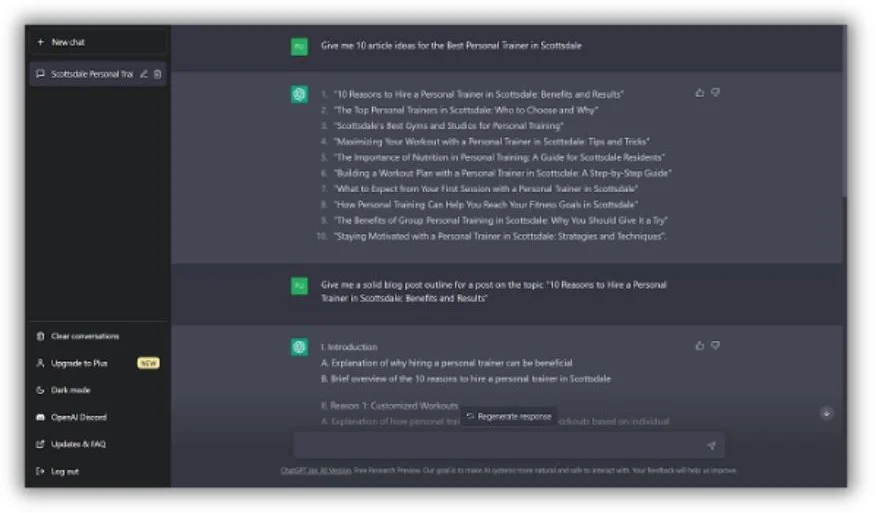
Task: Click 'Brief overview of the 10 reasons' line
Action: point(466,379)
